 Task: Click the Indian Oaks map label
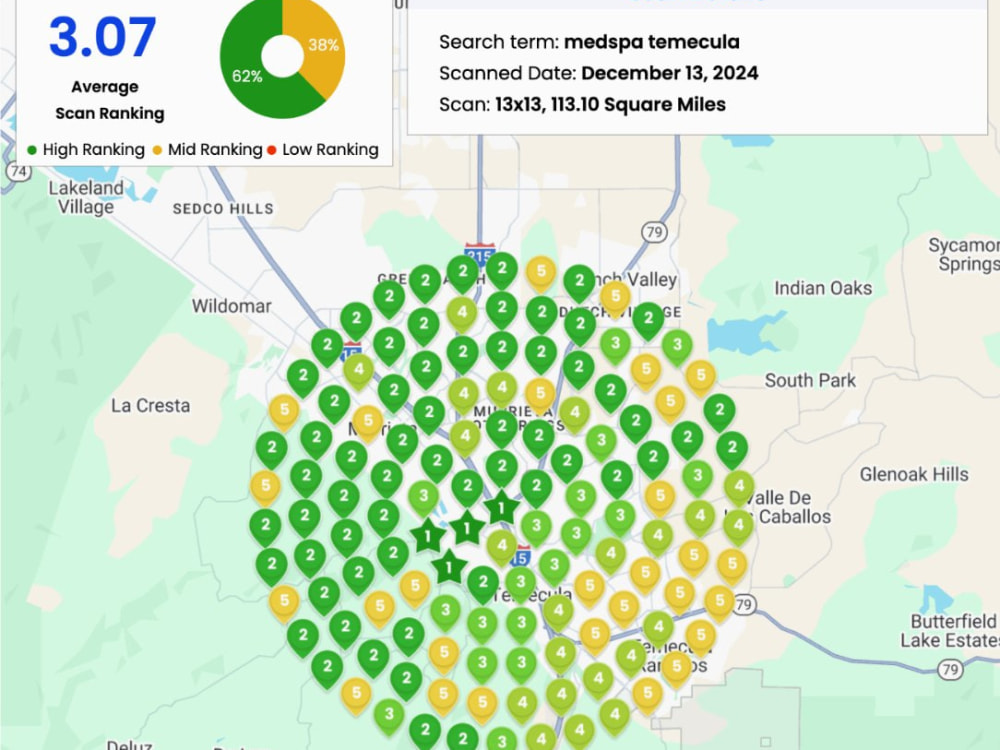click(x=823, y=288)
